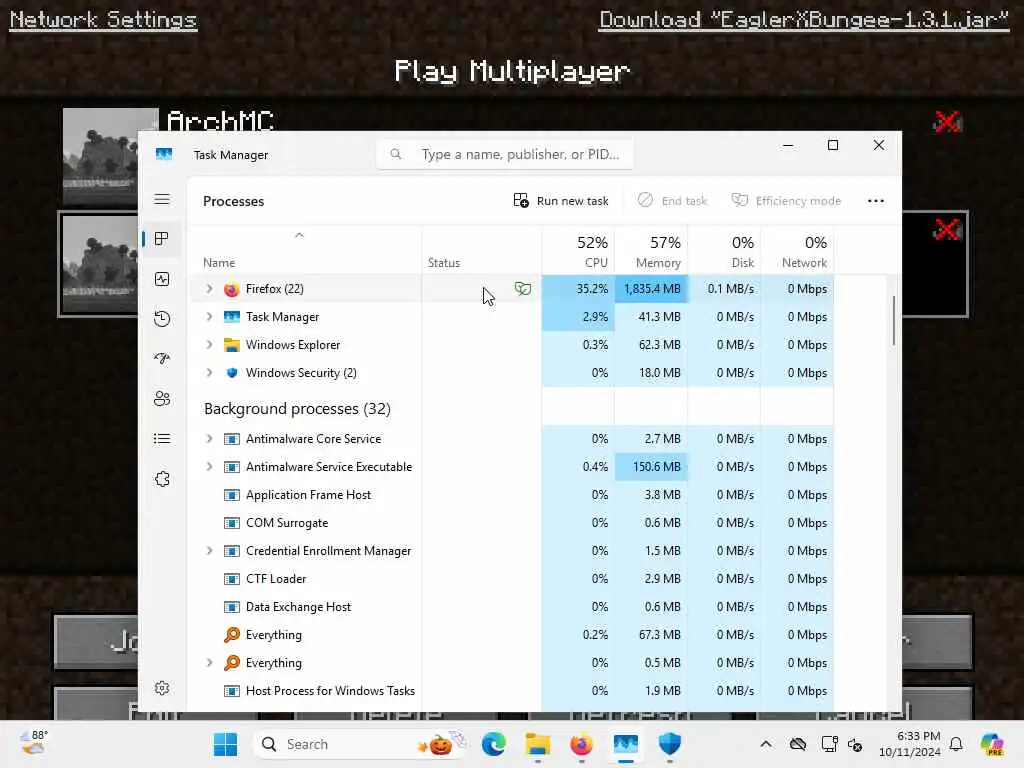Open the three-dots more options menu
The height and width of the screenshot is (768, 1024).
pyautogui.click(x=876, y=201)
